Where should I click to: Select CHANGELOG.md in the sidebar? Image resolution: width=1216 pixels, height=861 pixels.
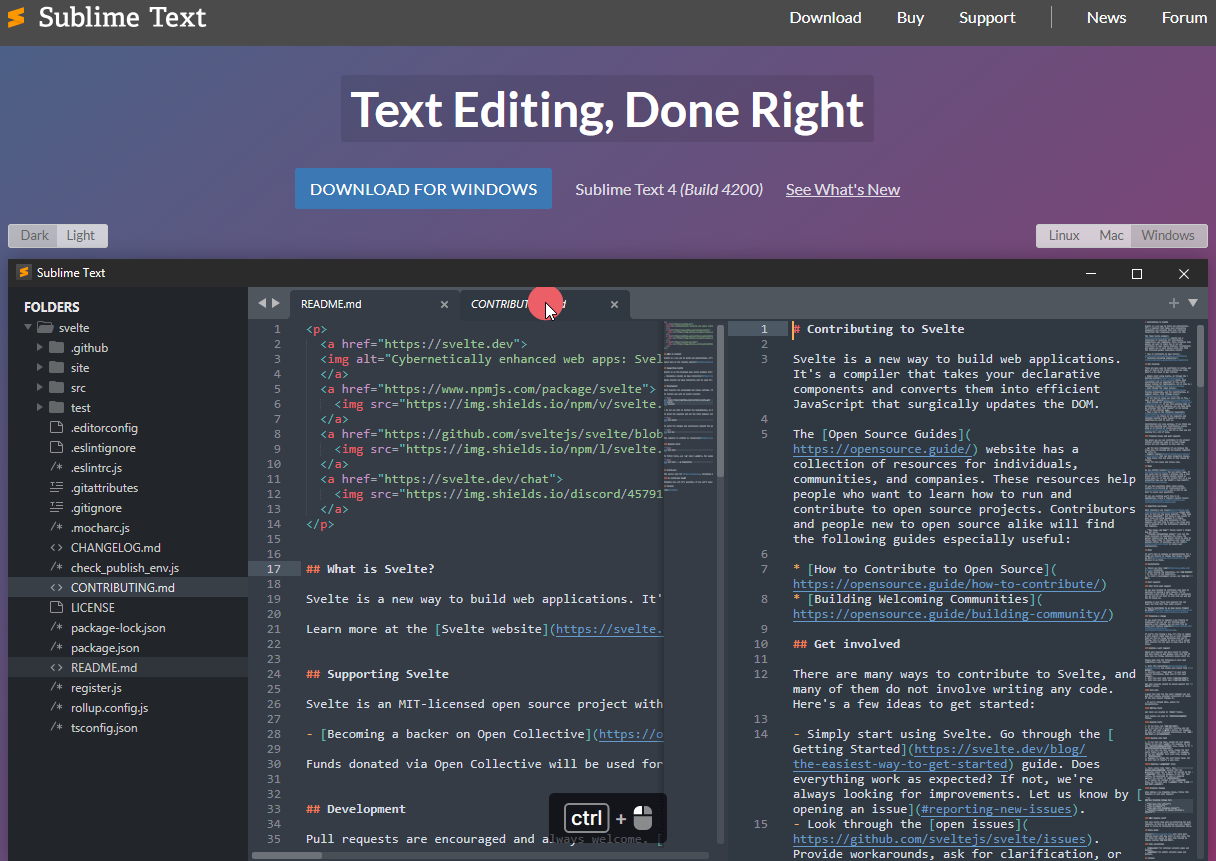click(128, 548)
